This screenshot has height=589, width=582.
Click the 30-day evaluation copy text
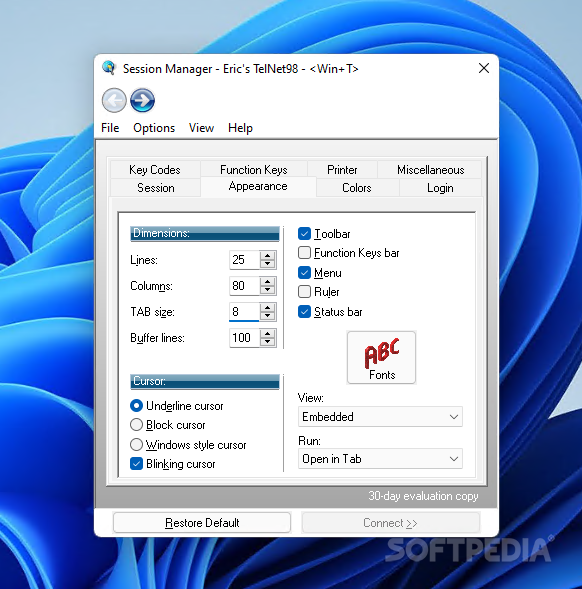pos(423,496)
